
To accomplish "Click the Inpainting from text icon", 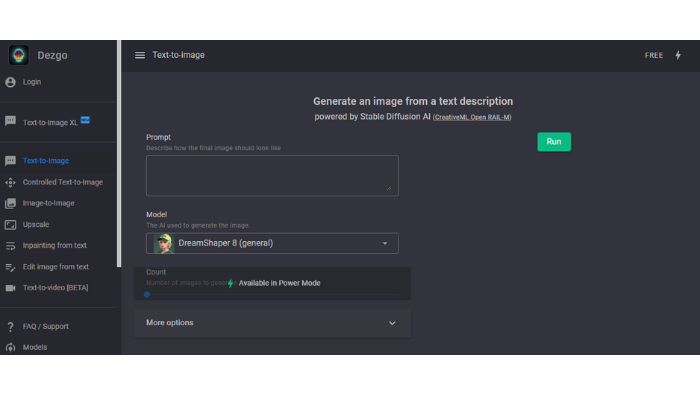I will point(10,246).
